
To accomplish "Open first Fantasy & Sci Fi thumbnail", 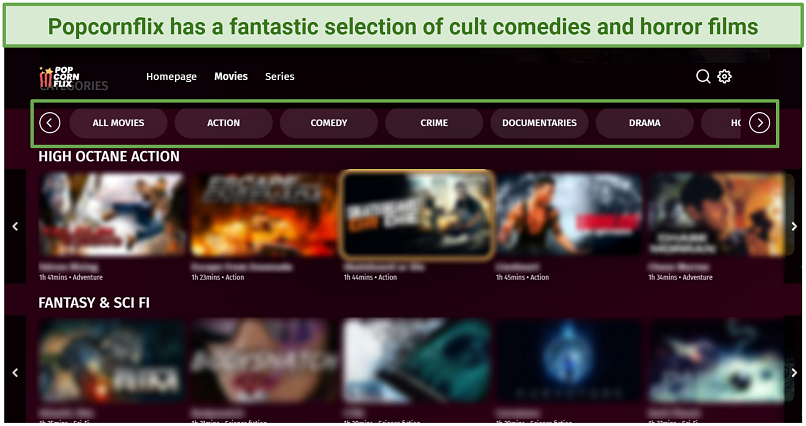I will pyautogui.click(x=112, y=361).
